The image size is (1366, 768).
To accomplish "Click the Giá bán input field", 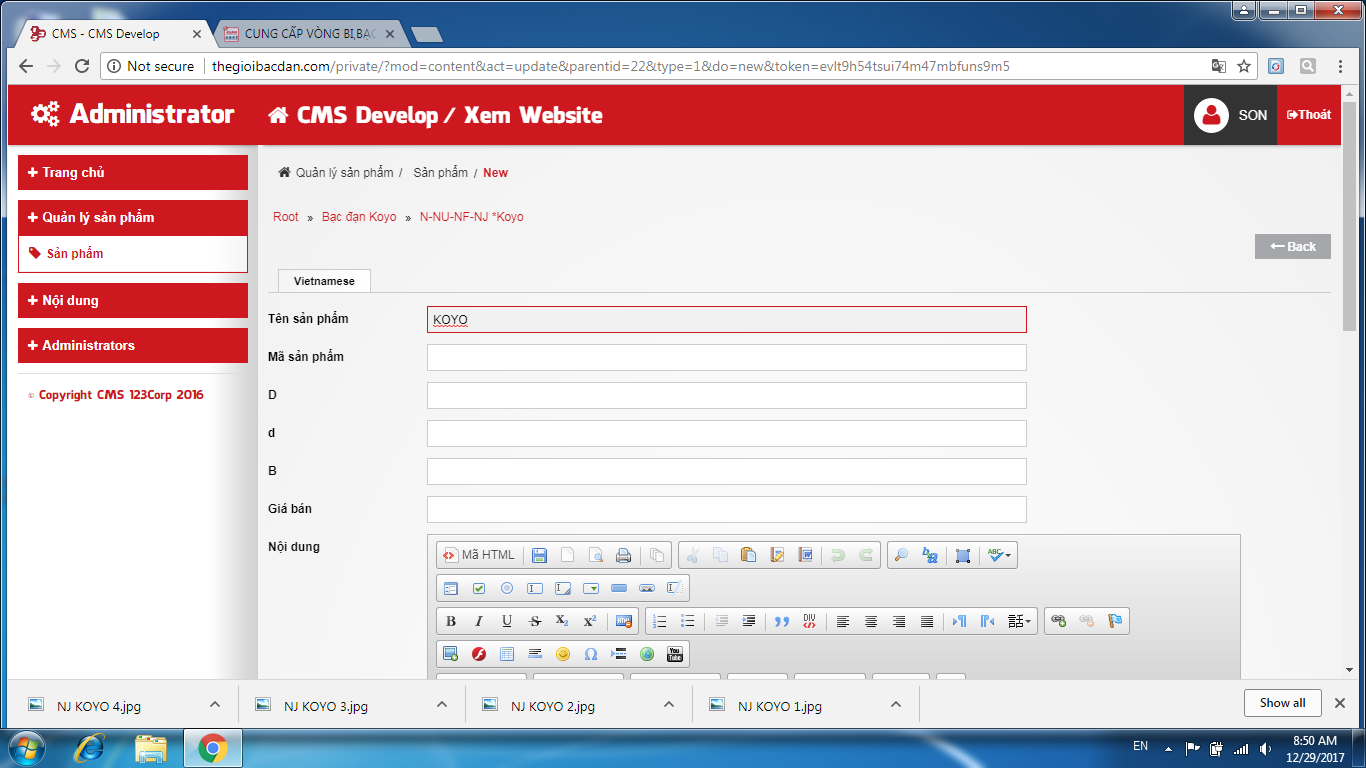I will point(727,509).
